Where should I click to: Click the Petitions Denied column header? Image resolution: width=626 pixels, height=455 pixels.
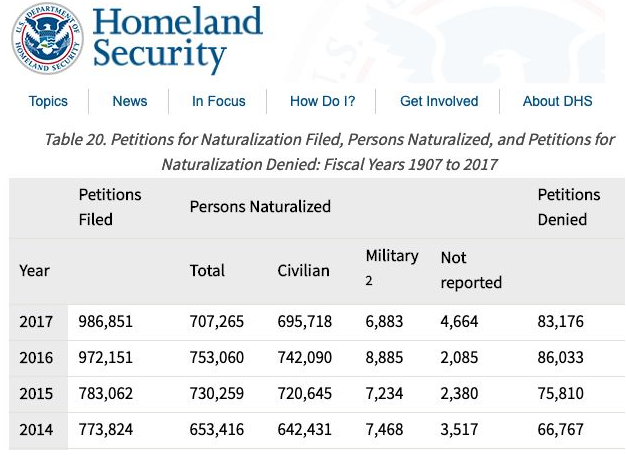pyautogui.click(x=569, y=207)
